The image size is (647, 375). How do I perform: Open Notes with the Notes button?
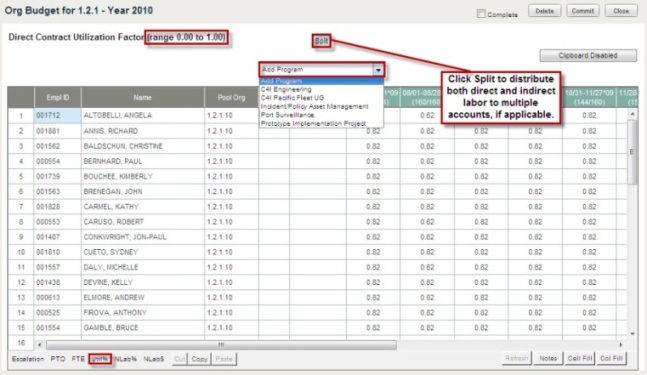pyautogui.click(x=548, y=358)
